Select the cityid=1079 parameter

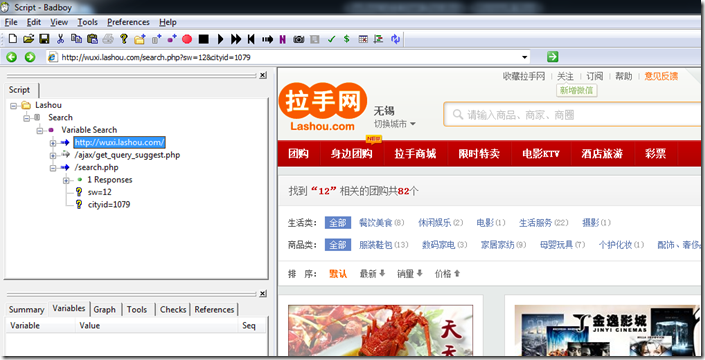pos(109,204)
